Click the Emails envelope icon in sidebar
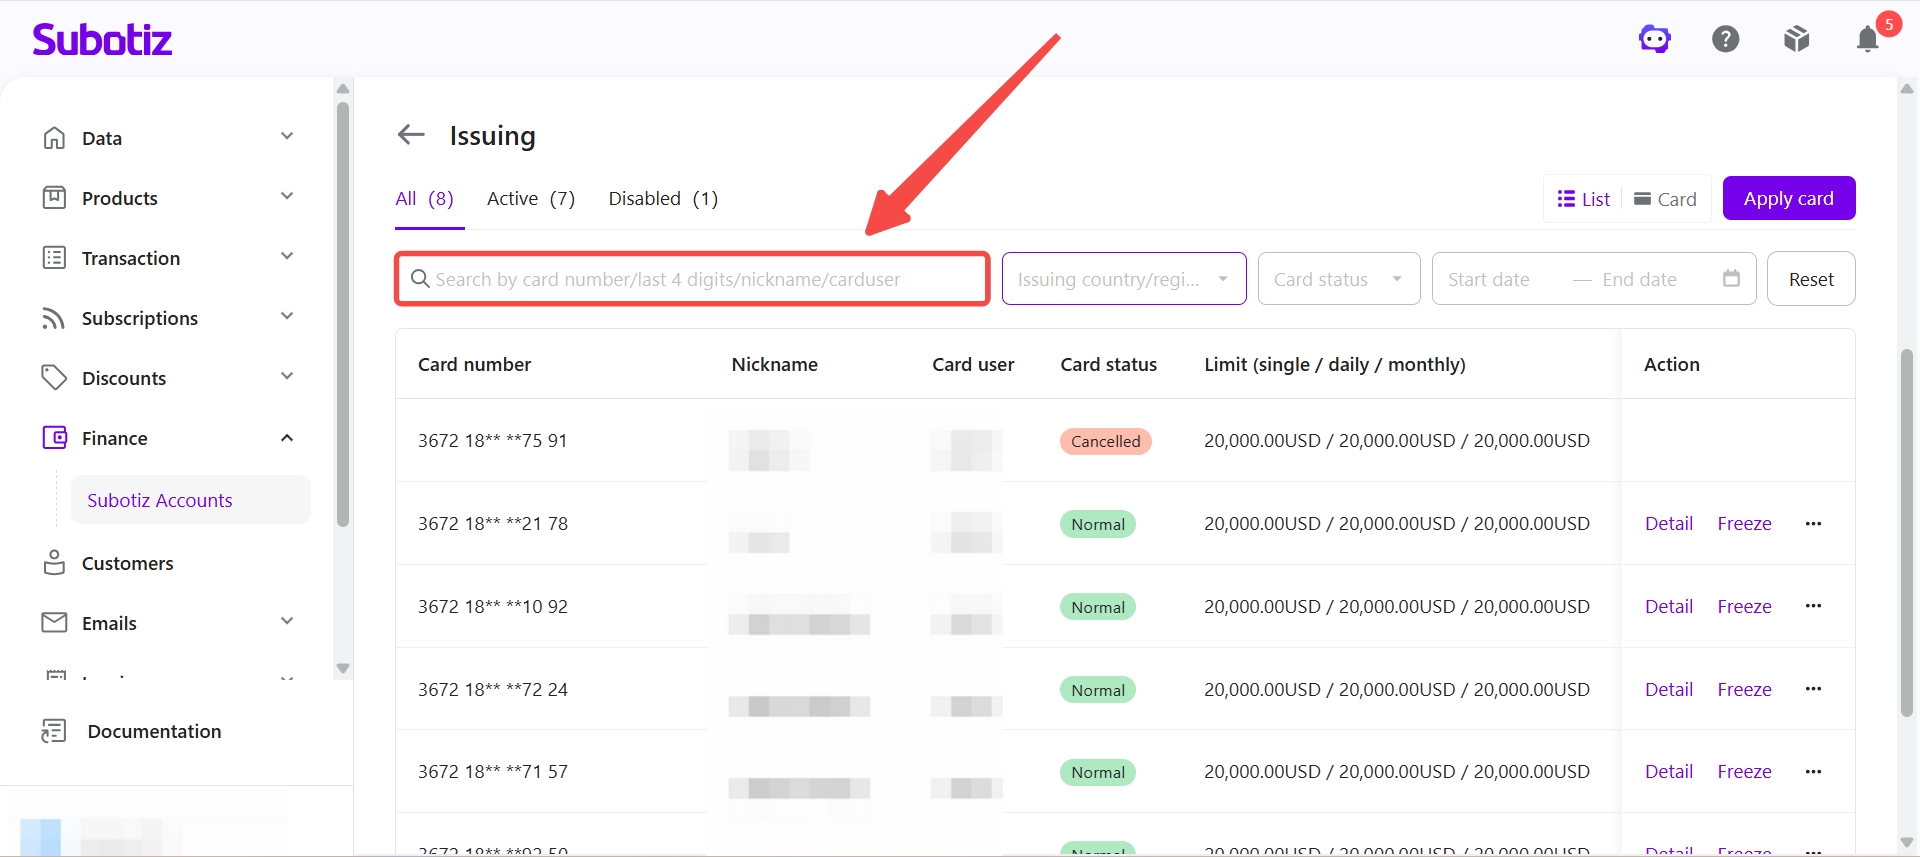Screen dimensions: 1920x857 [x=54, y=623]
